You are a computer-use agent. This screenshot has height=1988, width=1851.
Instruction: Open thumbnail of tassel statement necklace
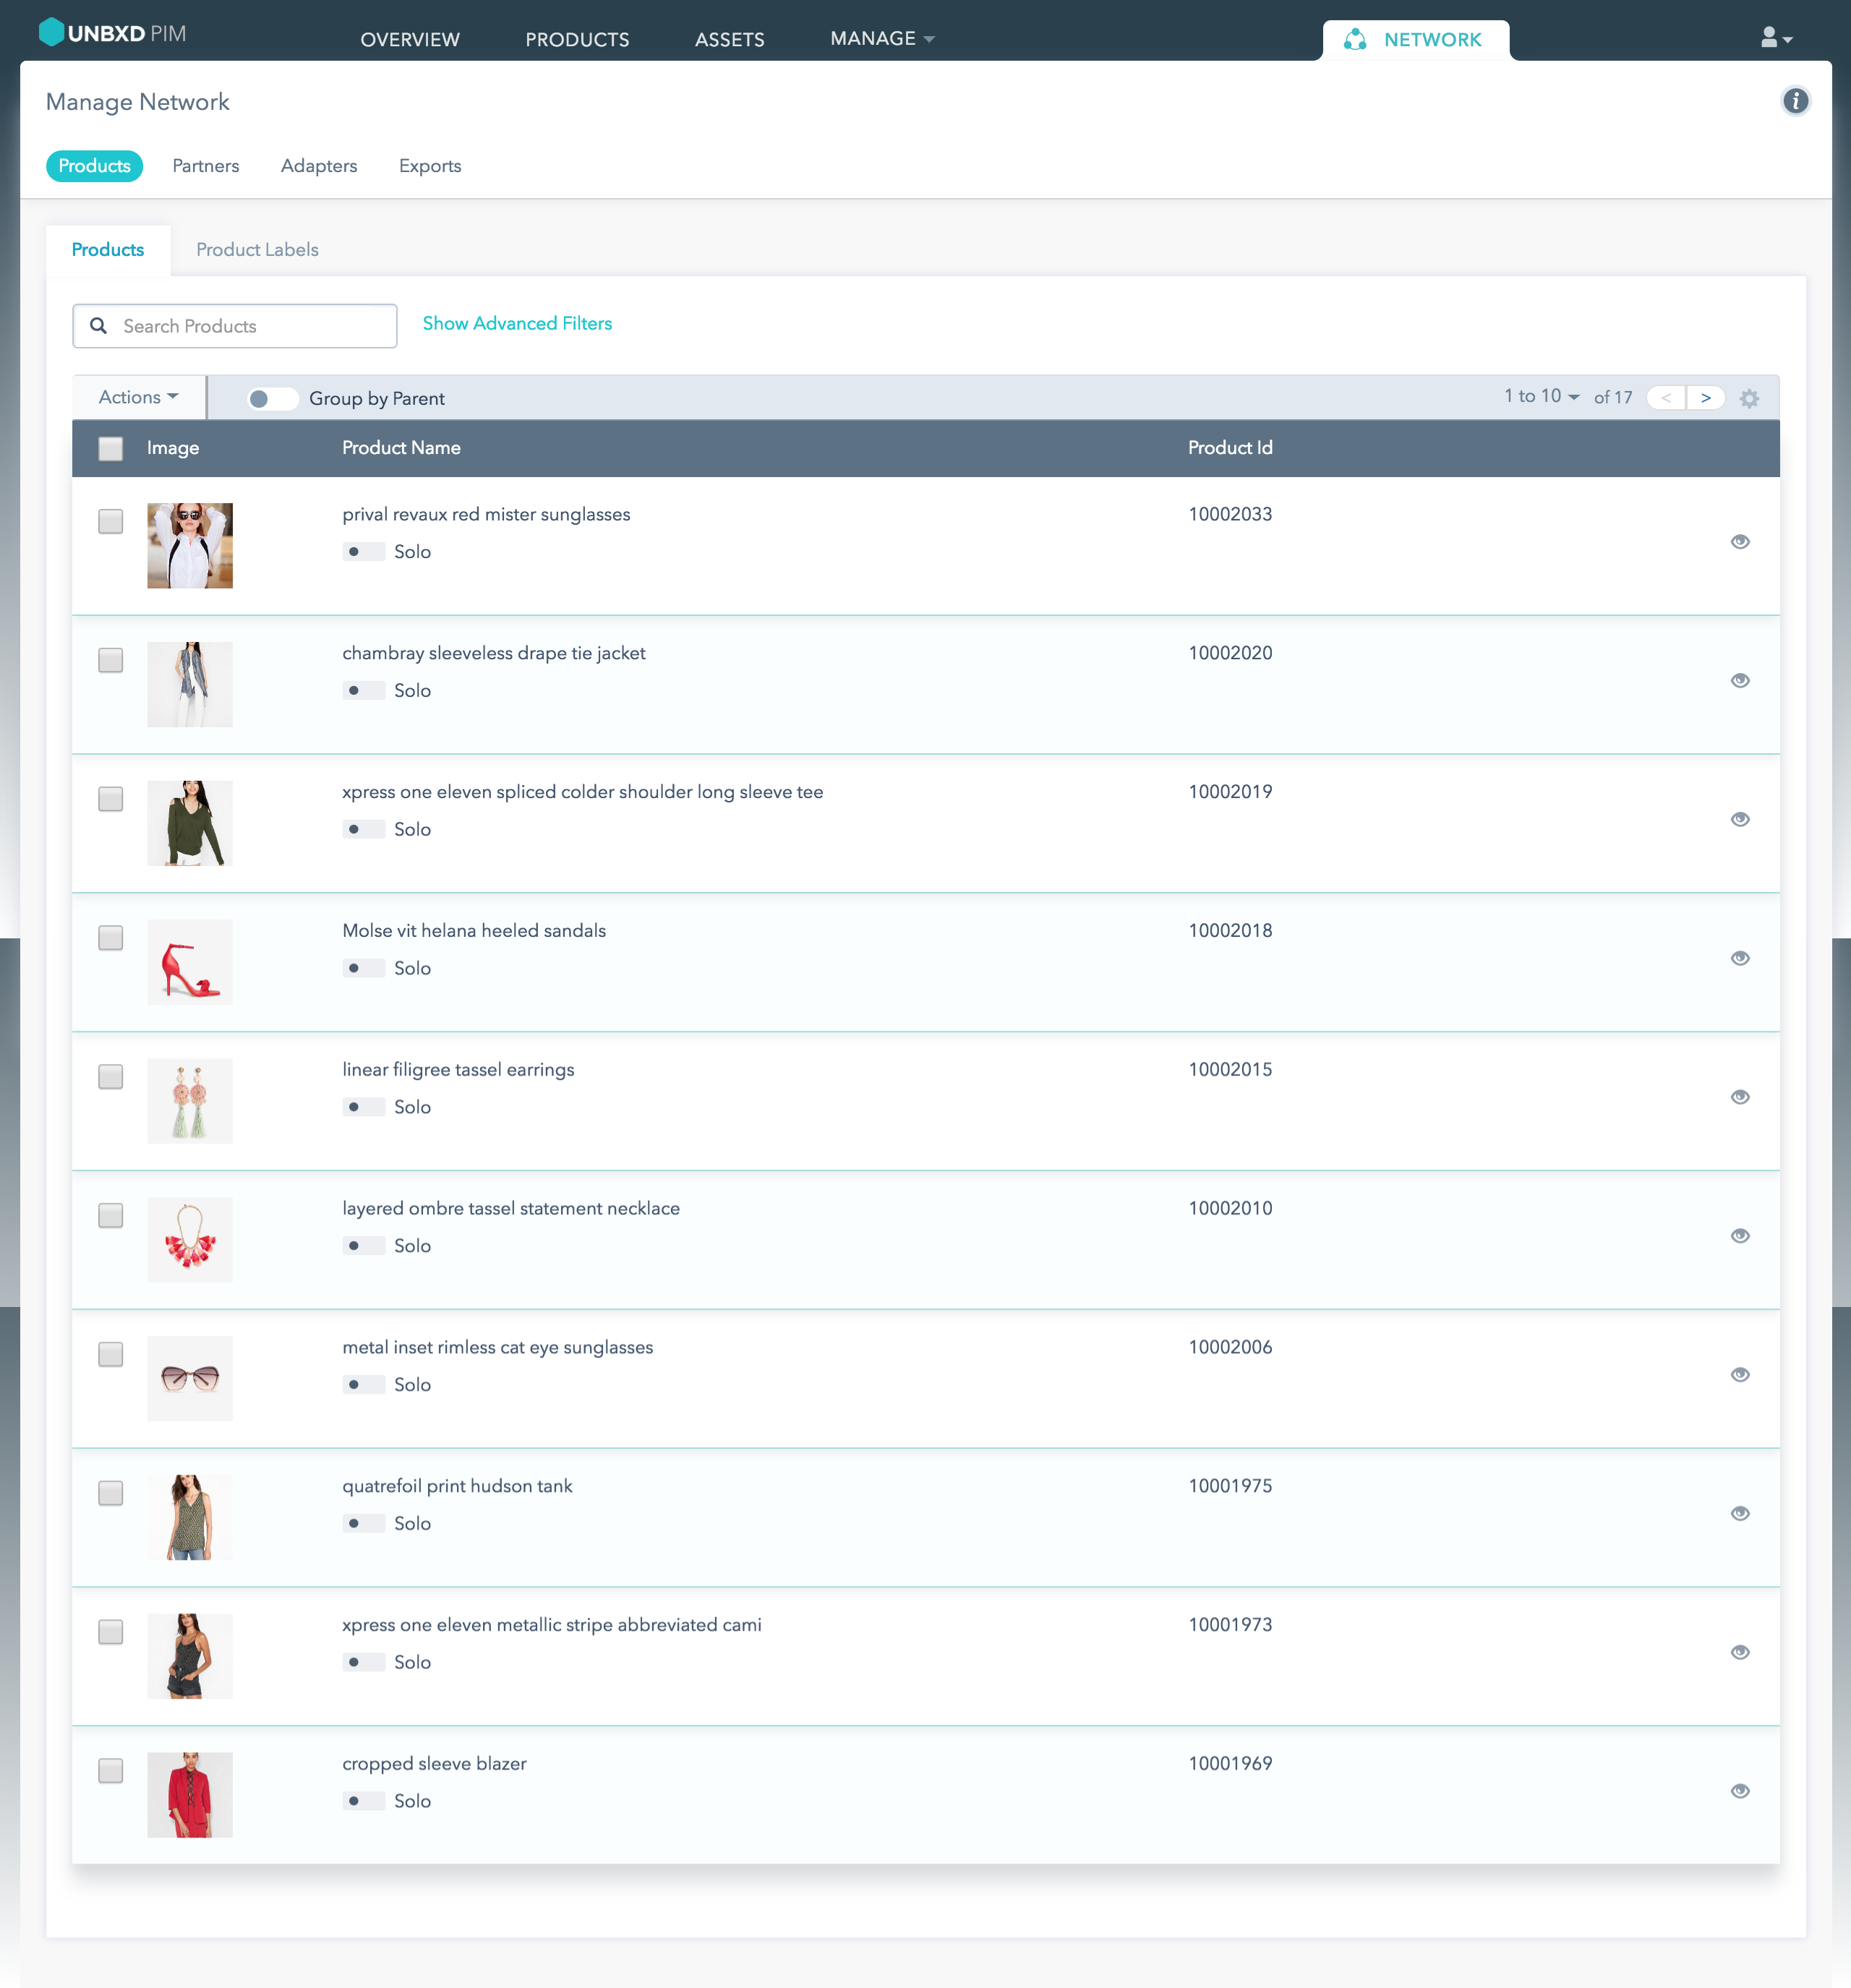coord(190,1241)
